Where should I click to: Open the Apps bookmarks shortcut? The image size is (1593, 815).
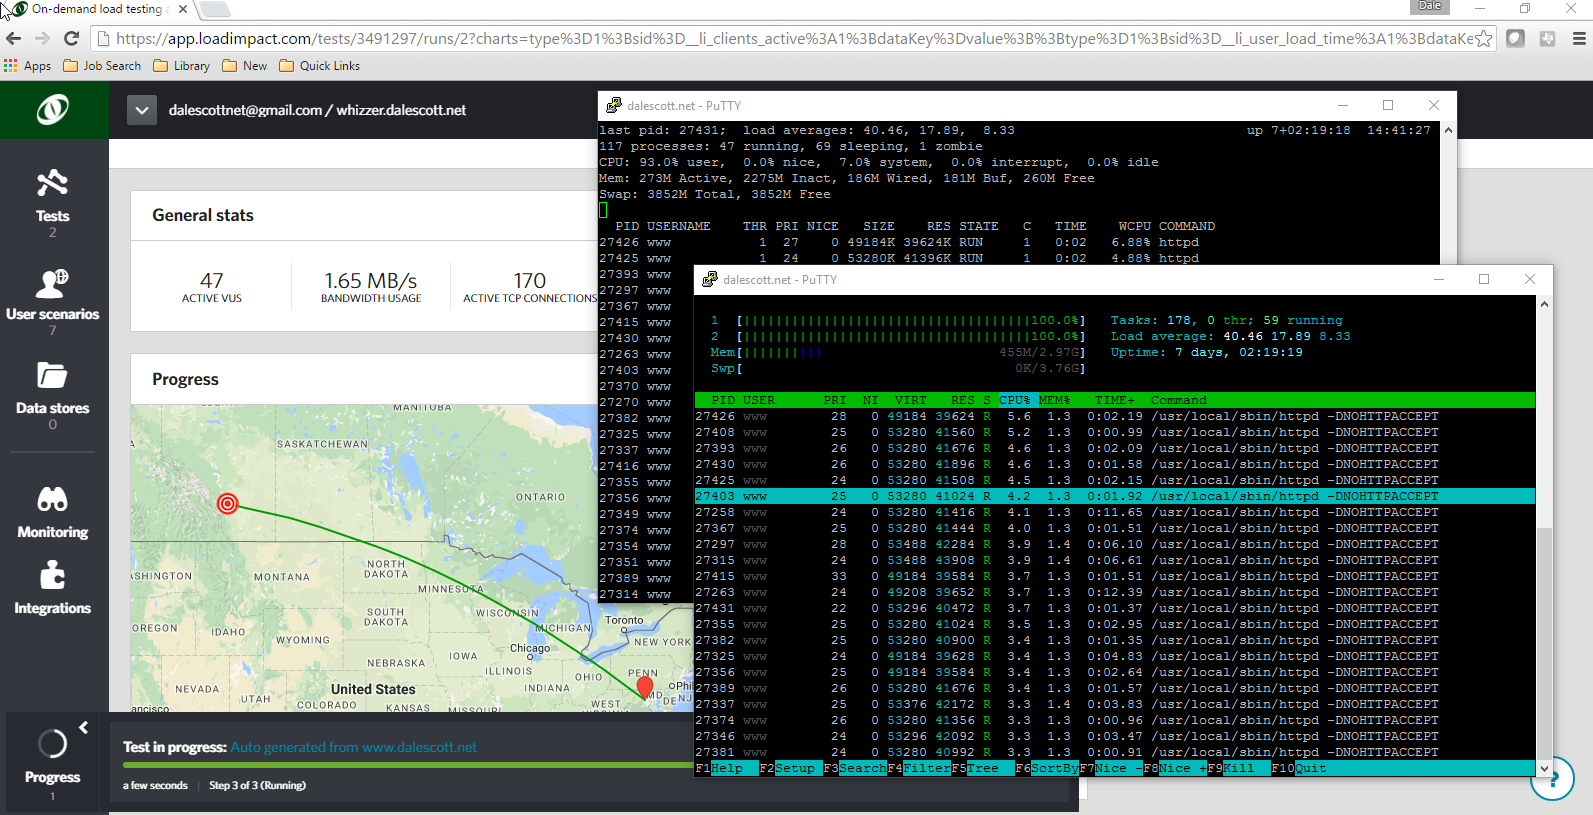tap(28, 66)
